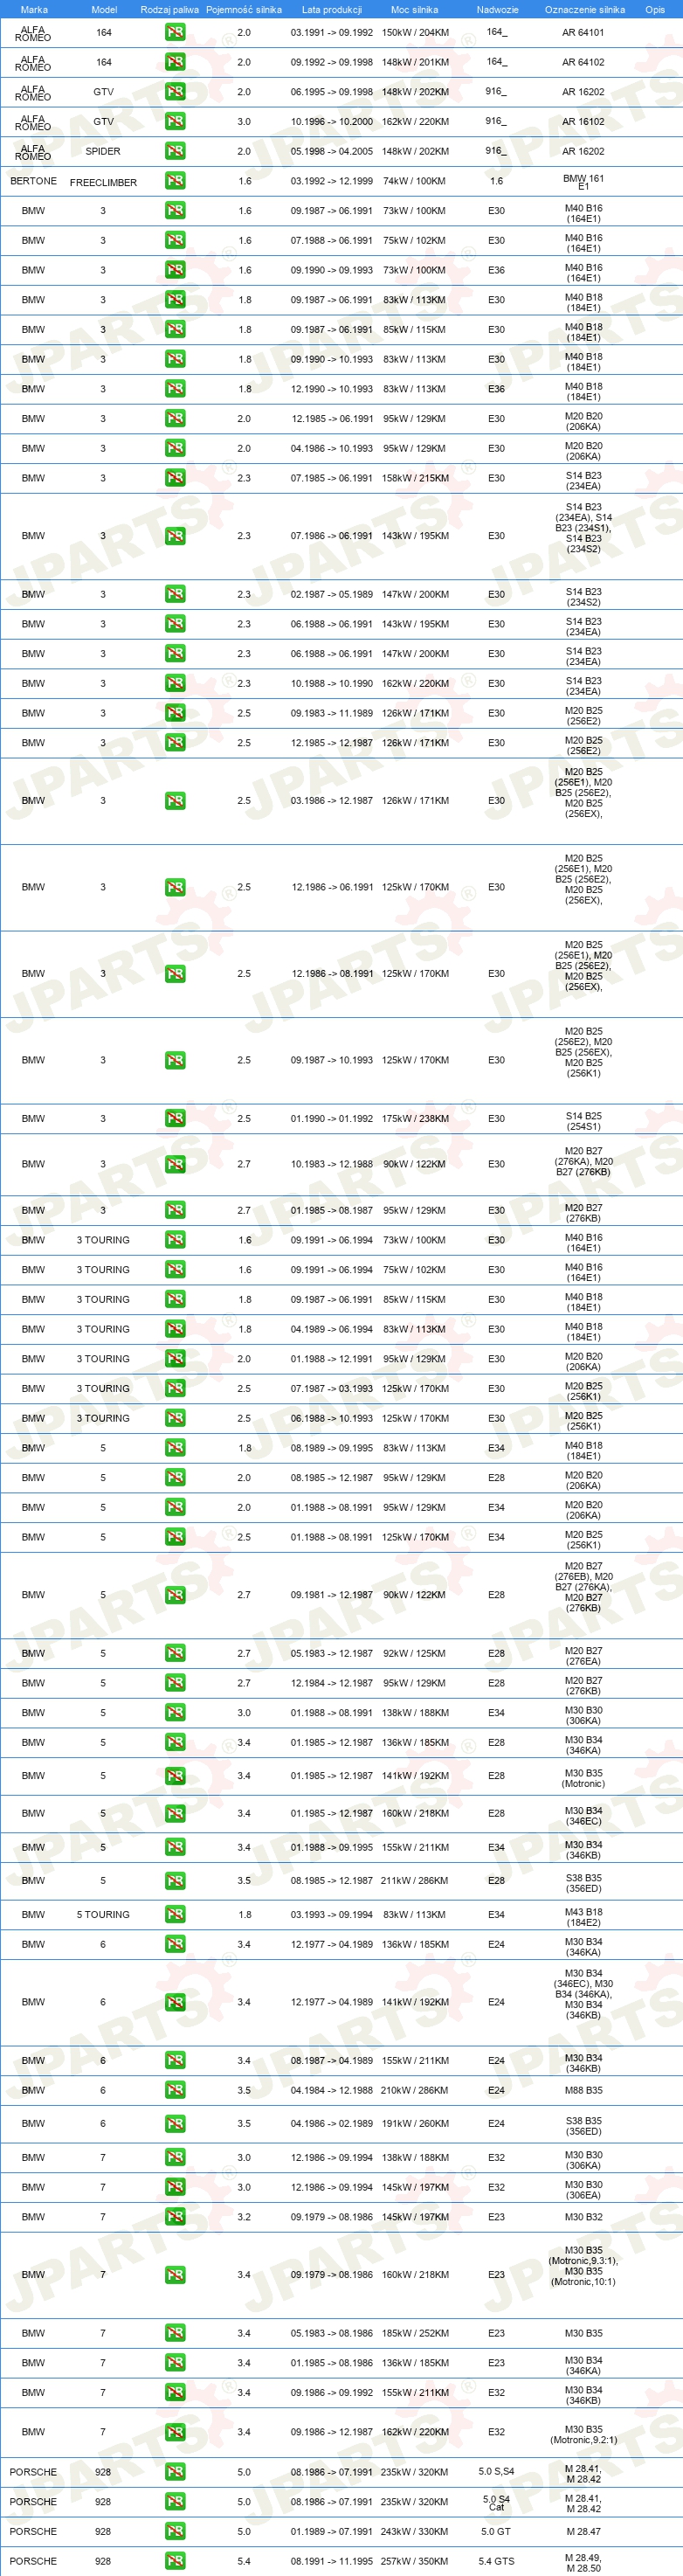Select the 03.1993 -> 09.1994 production years
This screenshot has height=2576, width=683.
click(332, 1914)
